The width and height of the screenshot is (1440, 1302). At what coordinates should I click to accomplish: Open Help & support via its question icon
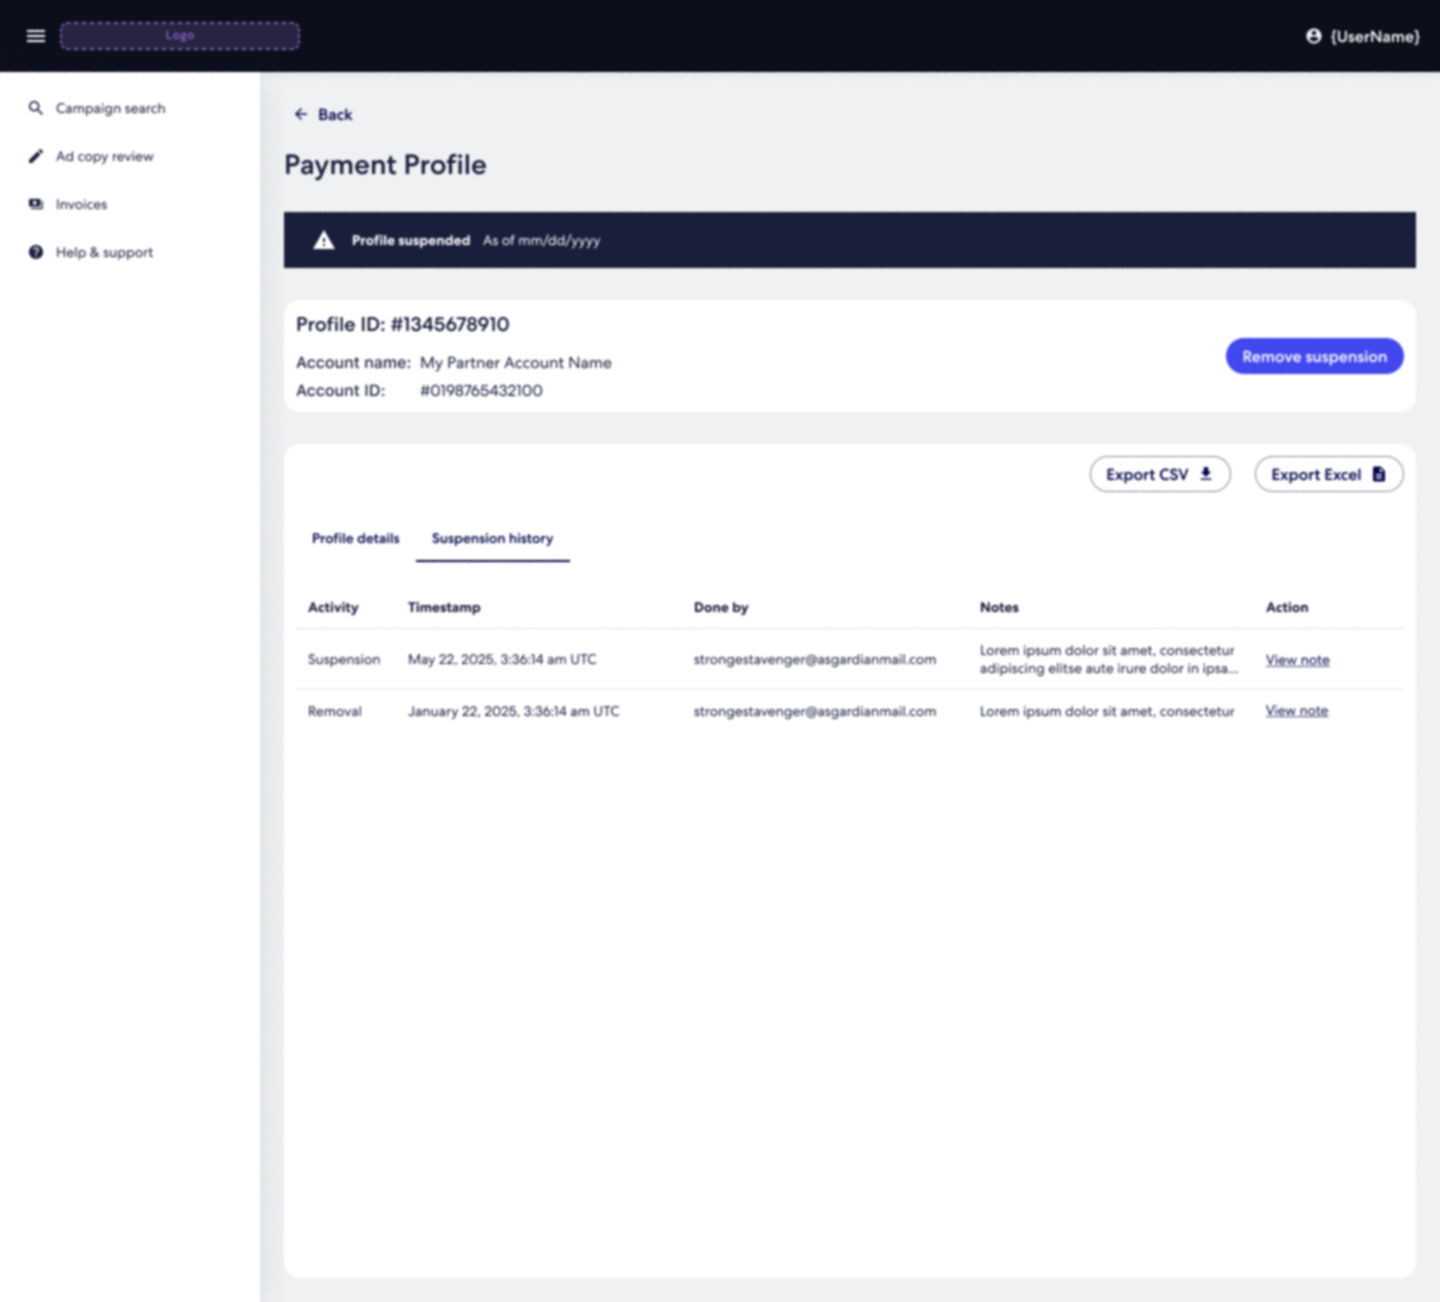[x=36, y=252]
